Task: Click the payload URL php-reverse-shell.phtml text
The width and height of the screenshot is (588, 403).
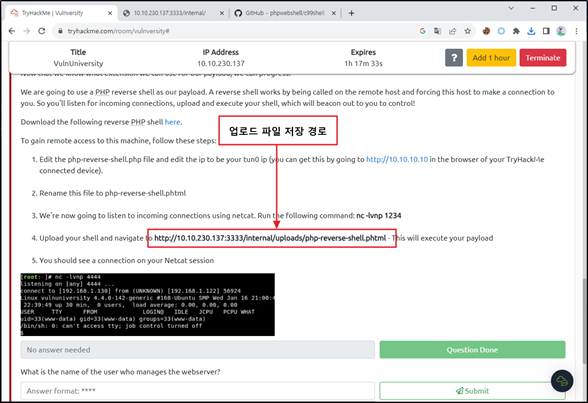Action: click(x=270, y=238)
